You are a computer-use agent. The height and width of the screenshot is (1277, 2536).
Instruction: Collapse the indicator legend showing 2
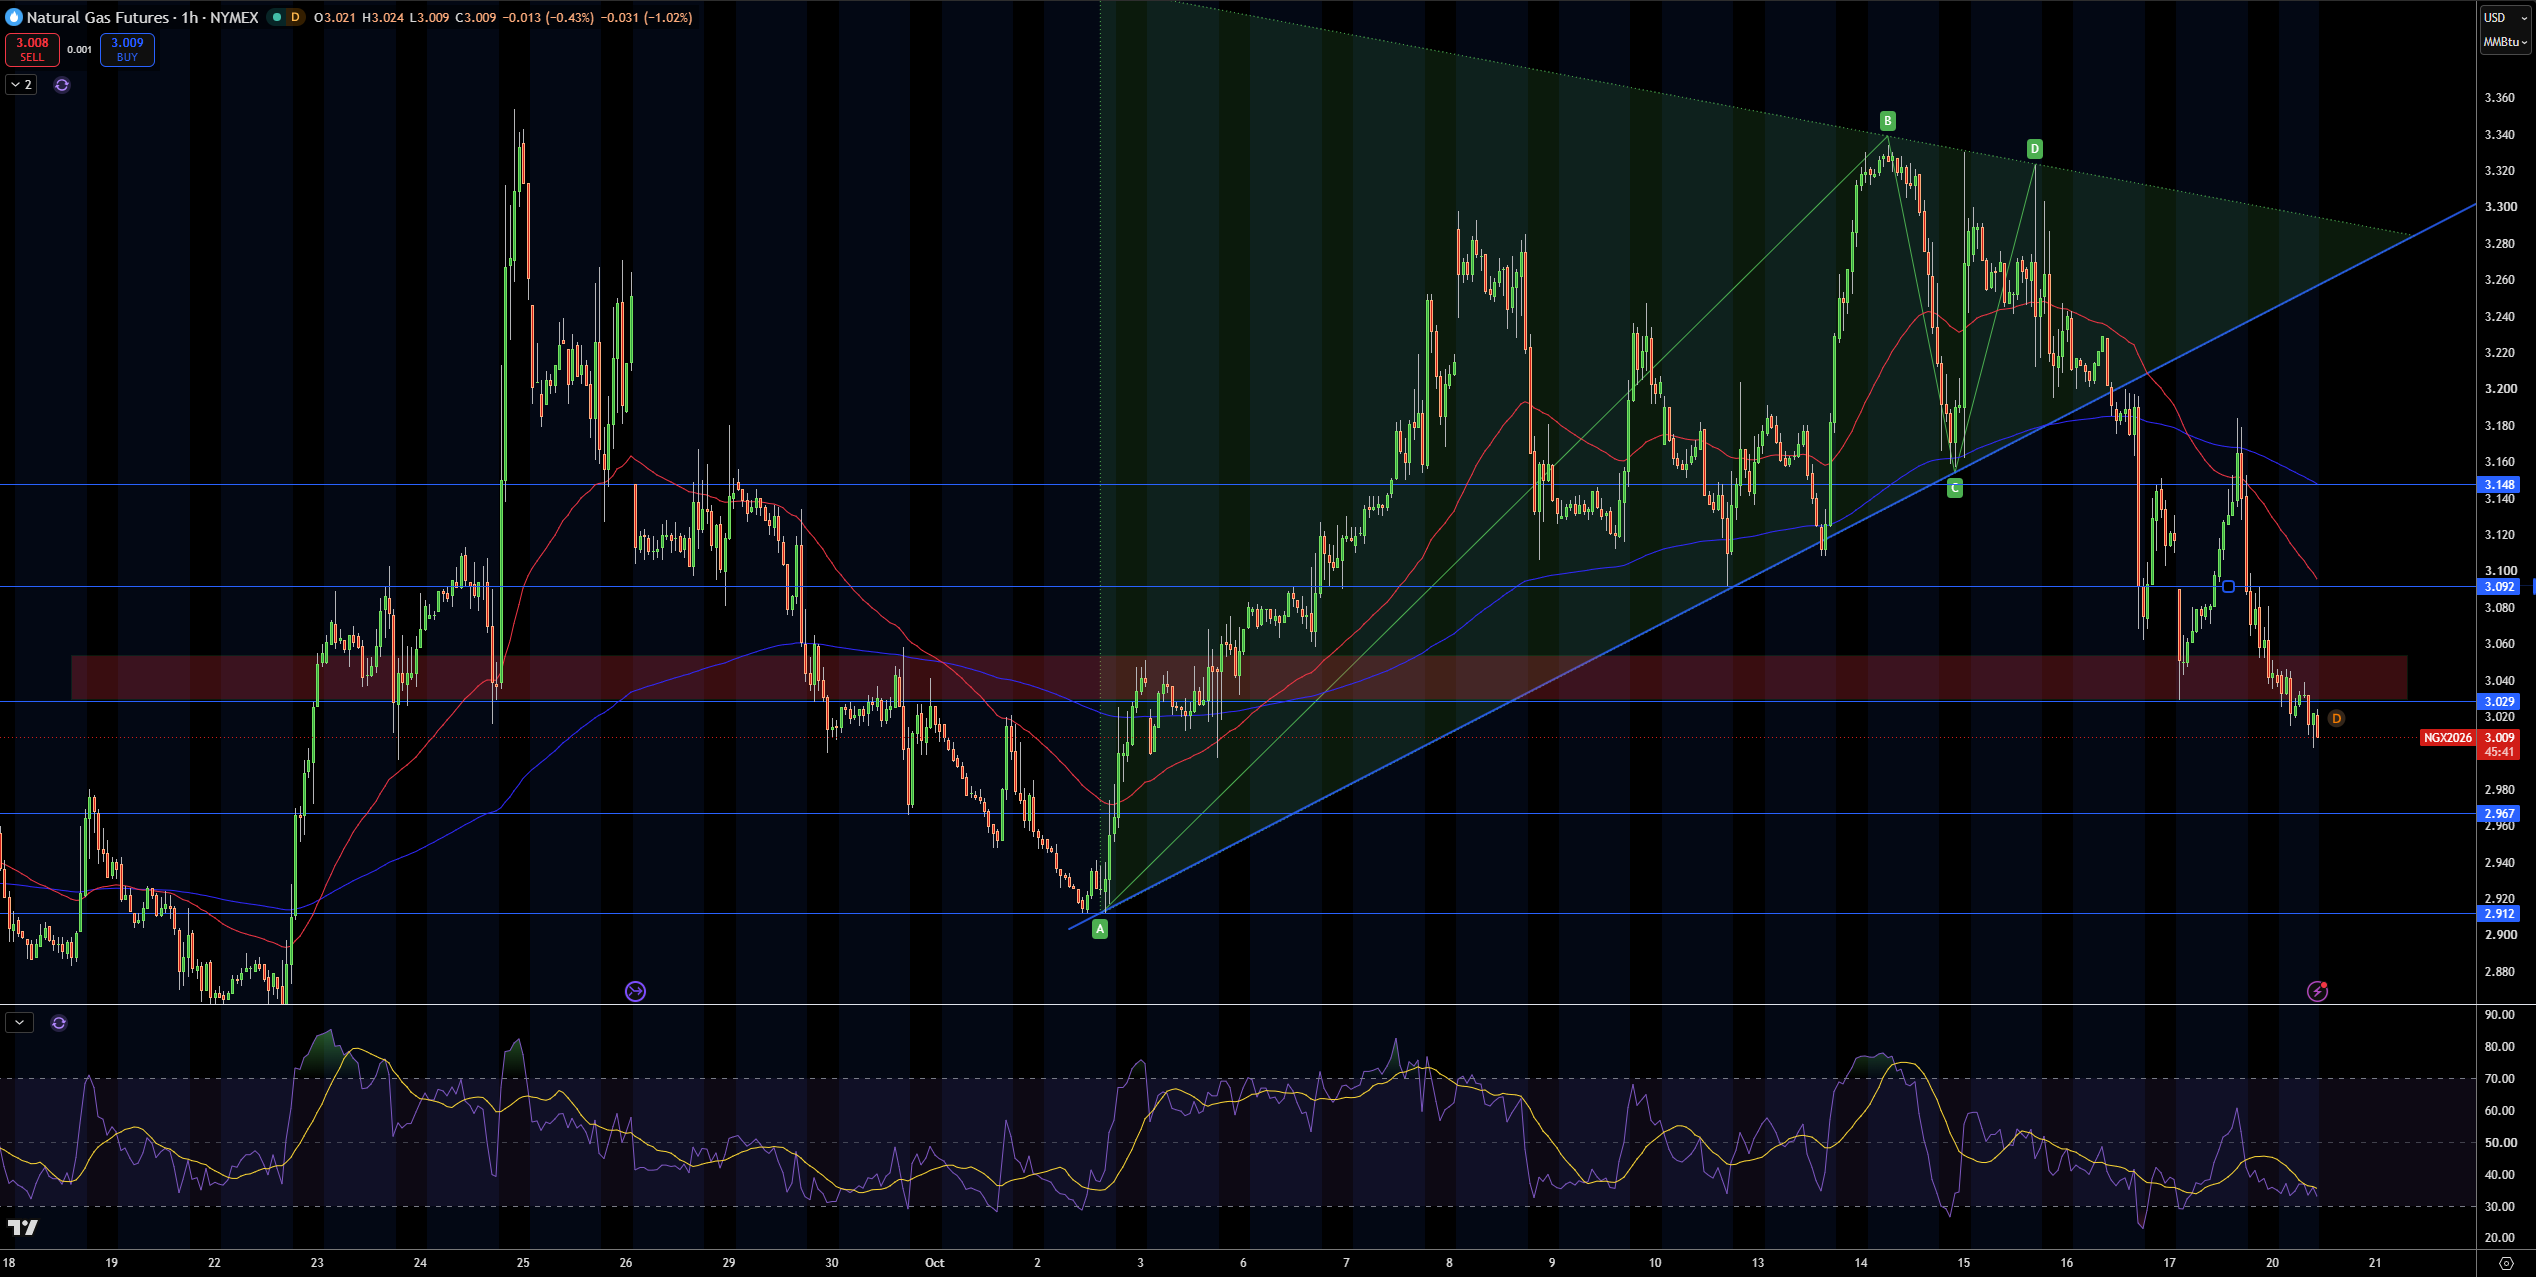click(22, 85)
